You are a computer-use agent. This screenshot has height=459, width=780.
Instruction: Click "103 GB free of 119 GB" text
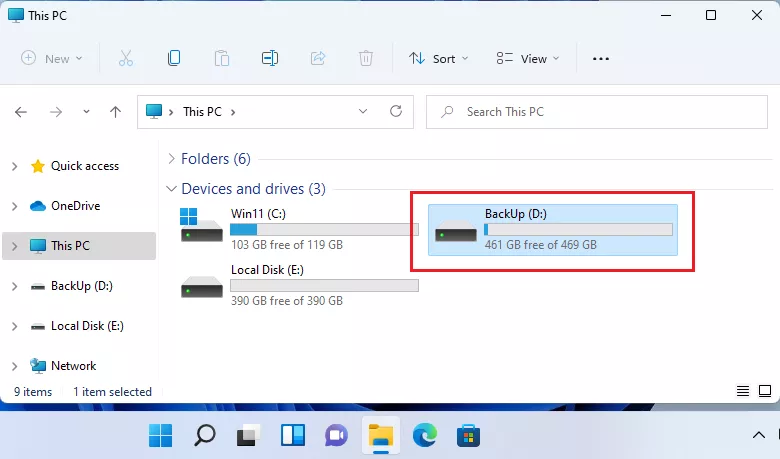tap(287, 245)
